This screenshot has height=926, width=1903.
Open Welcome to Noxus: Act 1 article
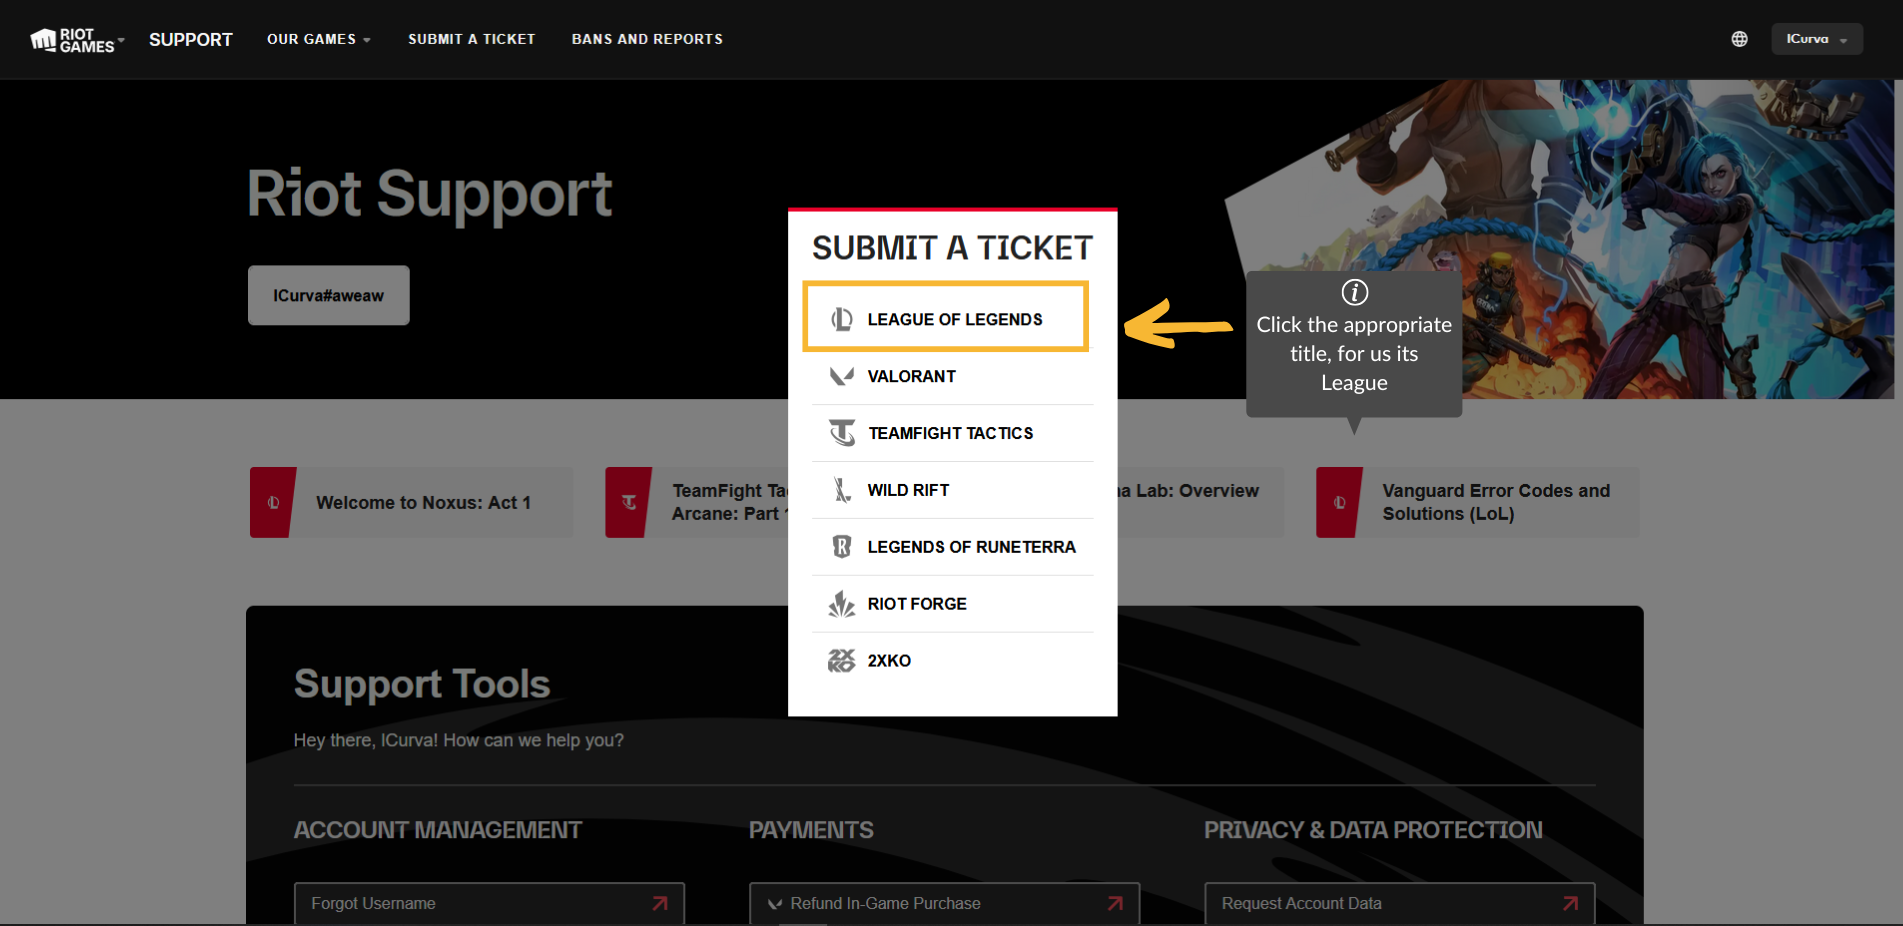(x=411, y=503)
